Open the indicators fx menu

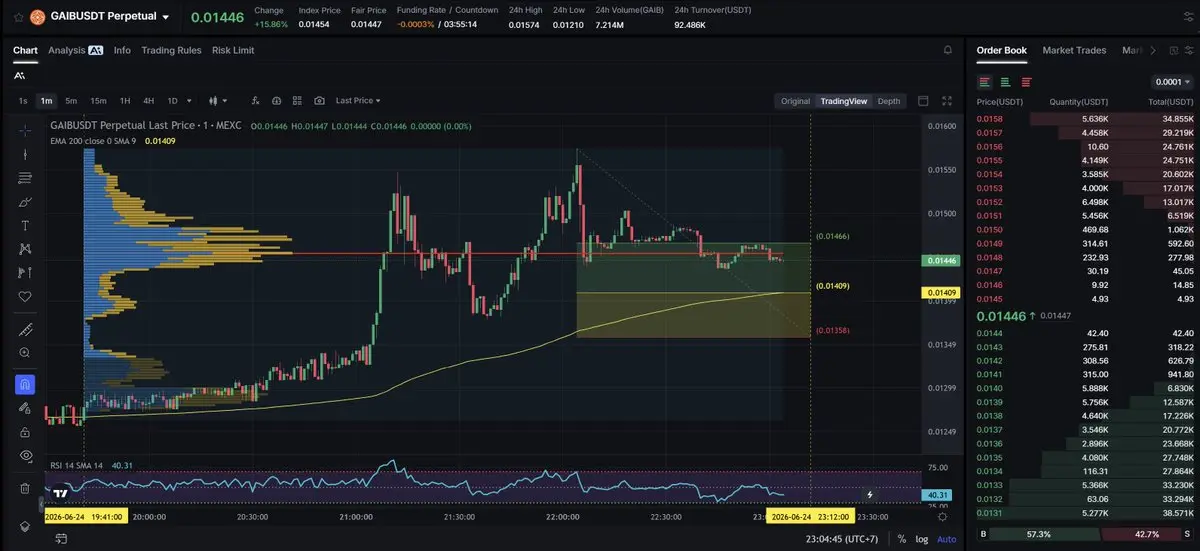click(x=255, y=101)
